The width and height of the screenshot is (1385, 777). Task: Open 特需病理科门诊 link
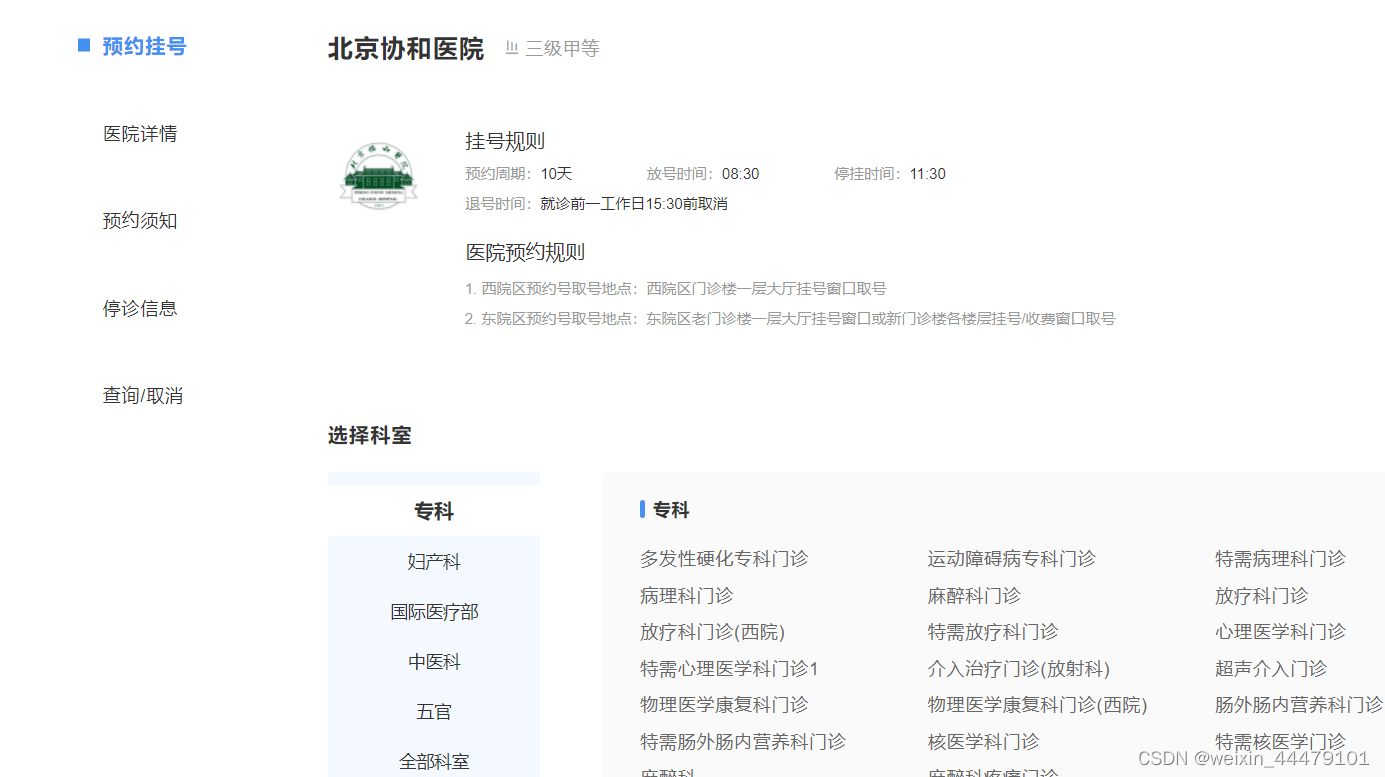pos(1280,558)
